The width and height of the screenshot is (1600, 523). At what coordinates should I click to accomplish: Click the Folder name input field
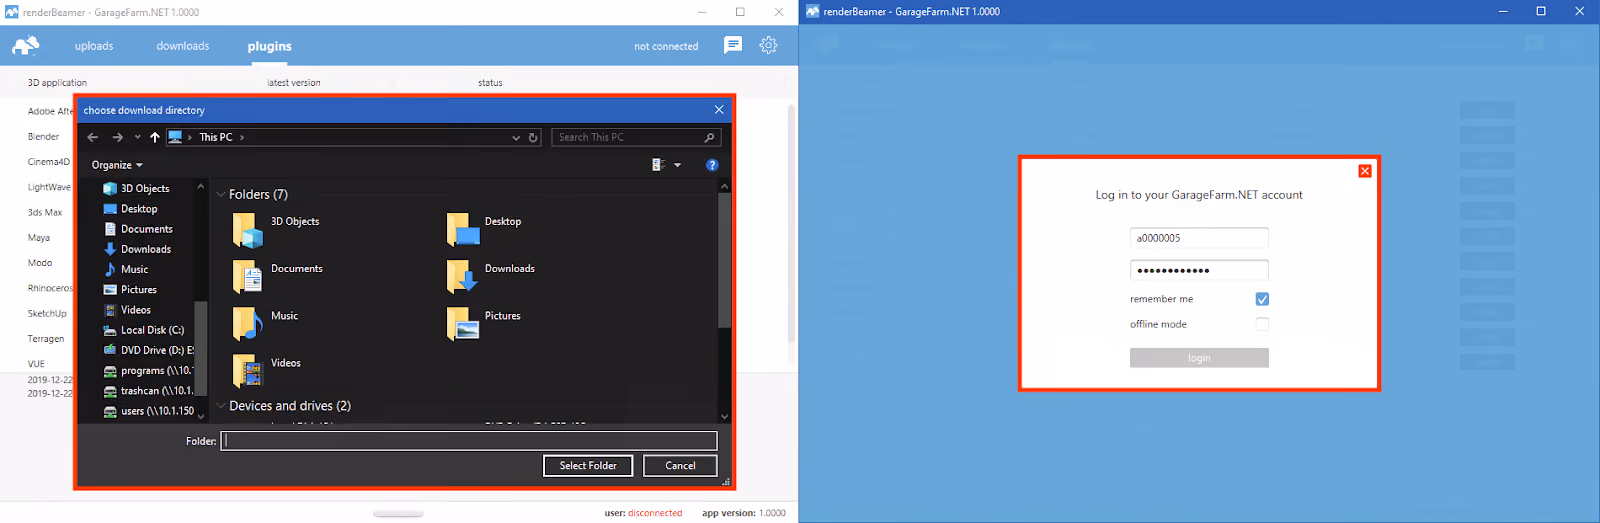coord(469,440)
